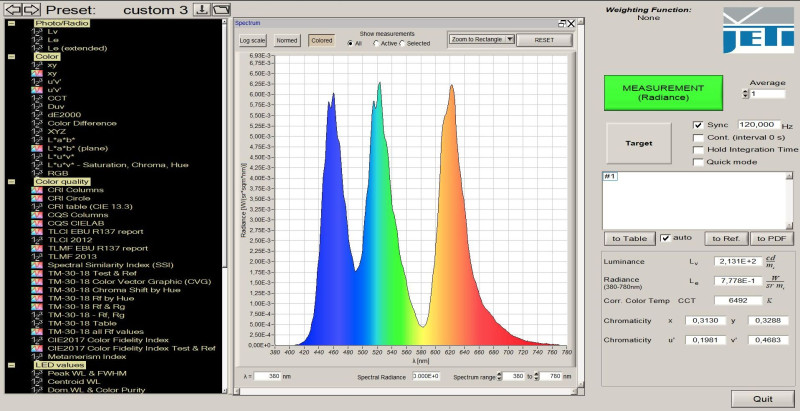This screenshot has height=411, width=800.
Task: Restore the Spectrum sub-window using its restore icon
Action: [562, 23]
